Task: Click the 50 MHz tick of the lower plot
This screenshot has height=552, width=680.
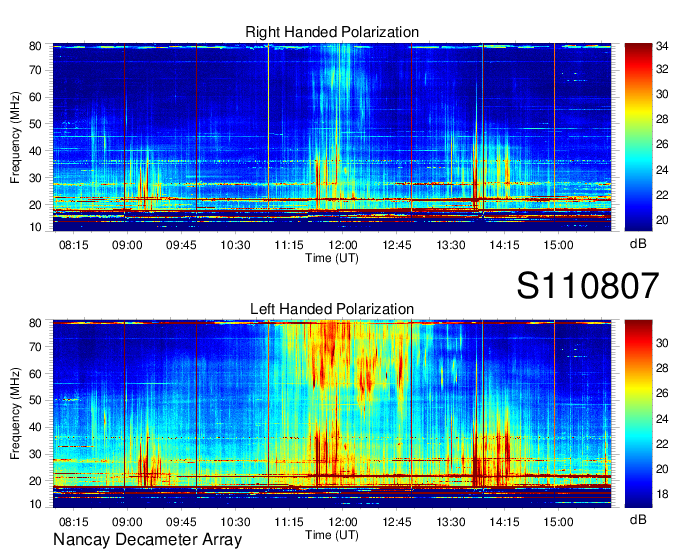Action: point(35,400)
